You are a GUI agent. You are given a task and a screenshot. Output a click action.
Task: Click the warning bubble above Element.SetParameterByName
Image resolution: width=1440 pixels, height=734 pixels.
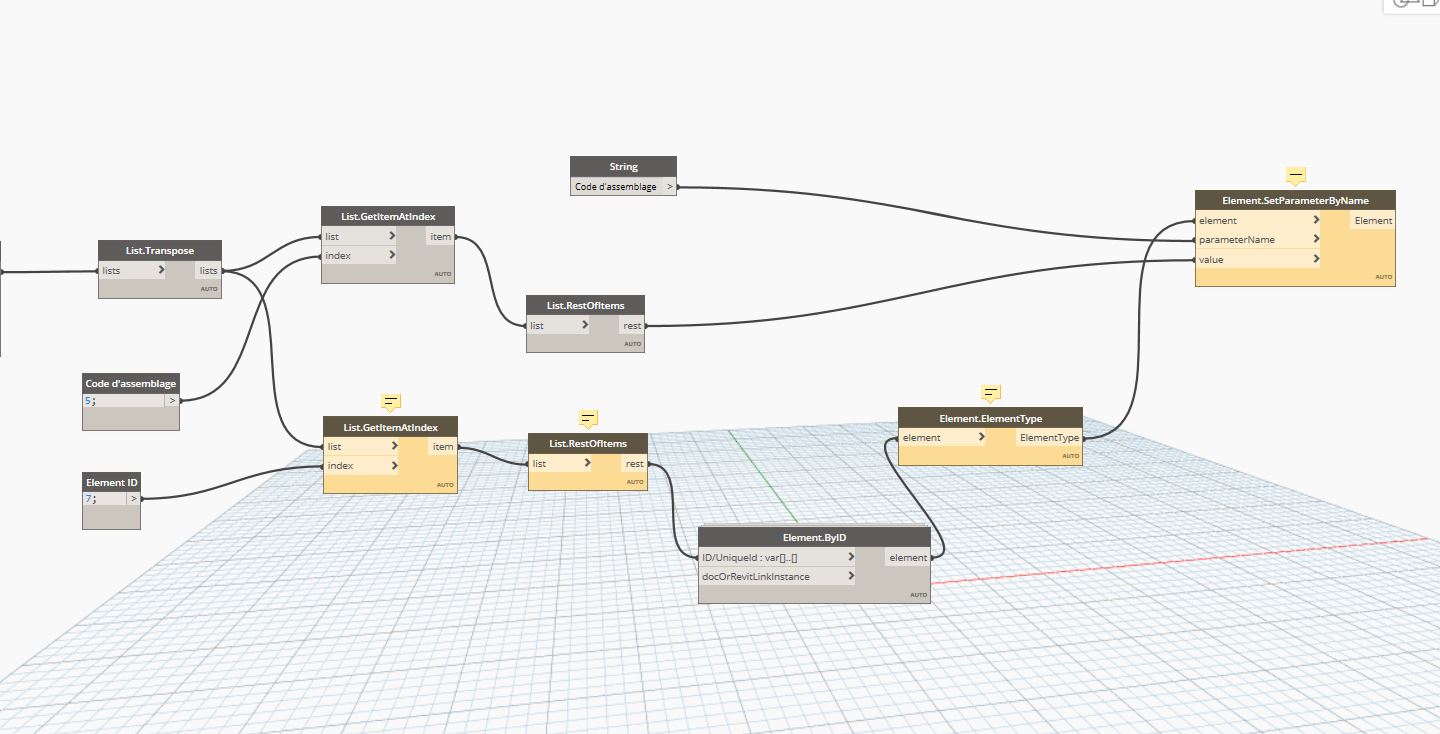coord(1296,176)
